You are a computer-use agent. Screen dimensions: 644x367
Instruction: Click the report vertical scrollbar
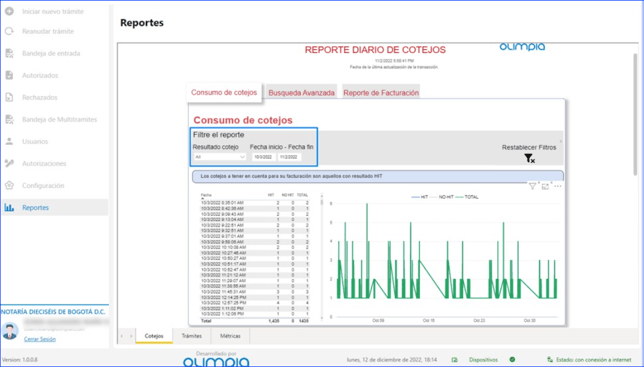point(635,115)
